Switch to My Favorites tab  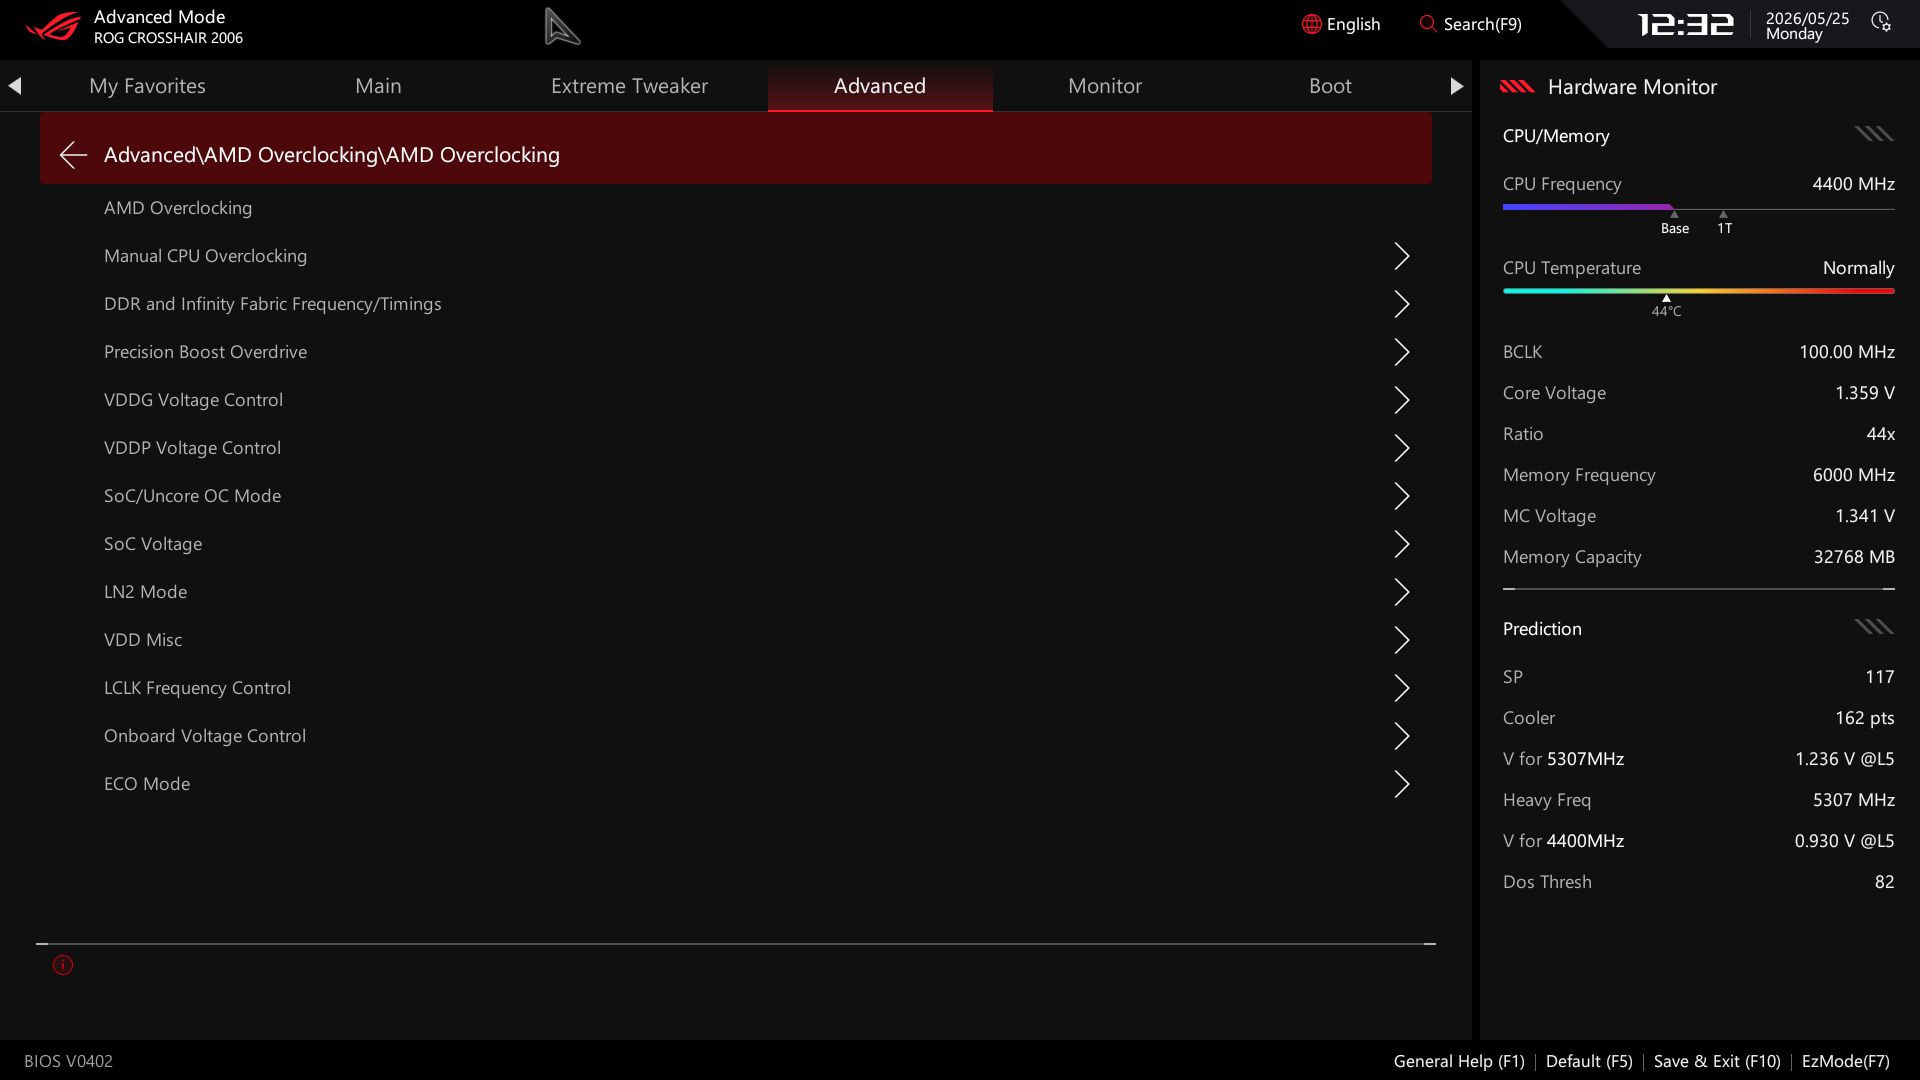147,86
